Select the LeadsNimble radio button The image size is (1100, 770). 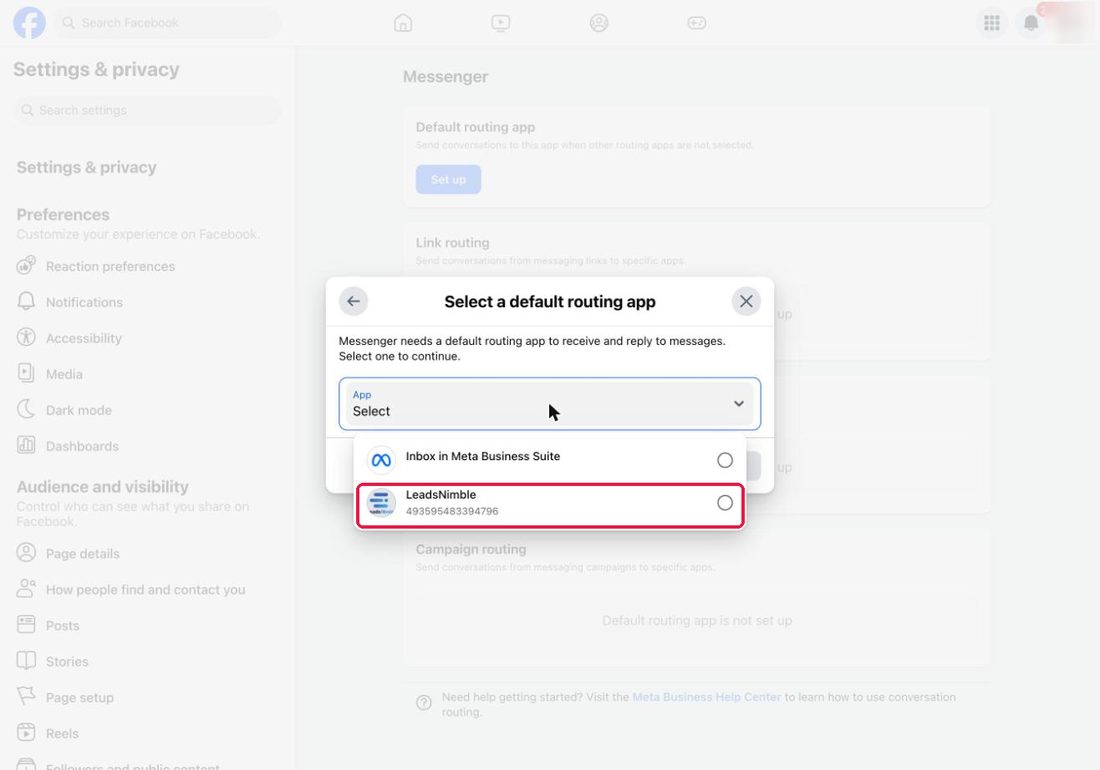pyautogui.click(x=725, y=503)
